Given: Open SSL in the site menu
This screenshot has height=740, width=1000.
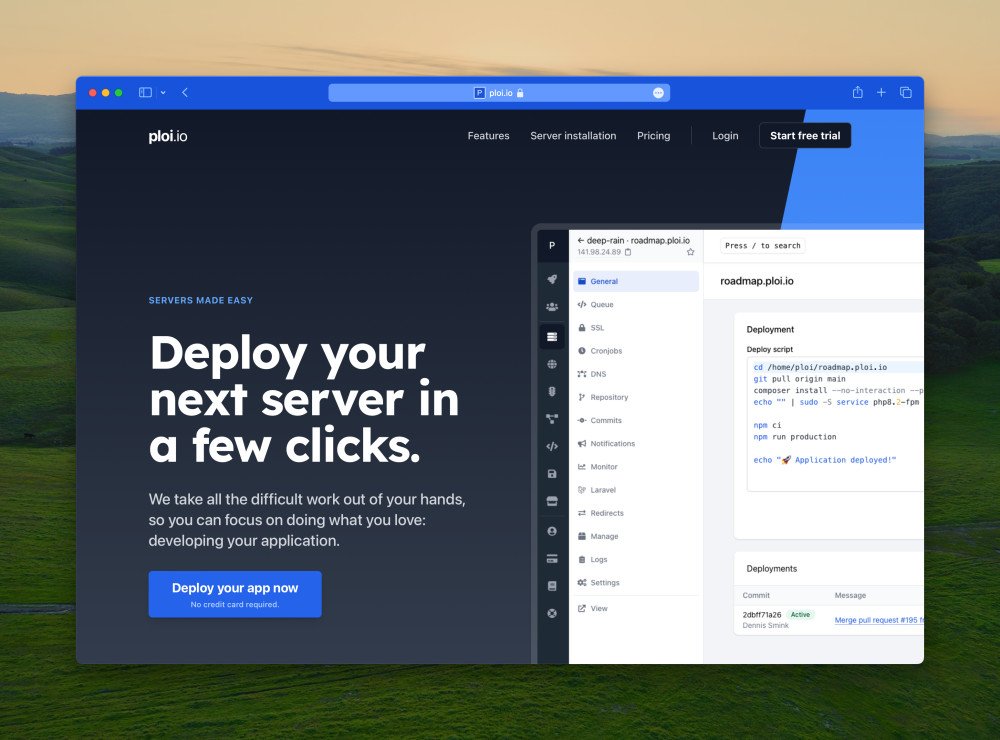Looking at the screenshot, I should pos(636,328).
